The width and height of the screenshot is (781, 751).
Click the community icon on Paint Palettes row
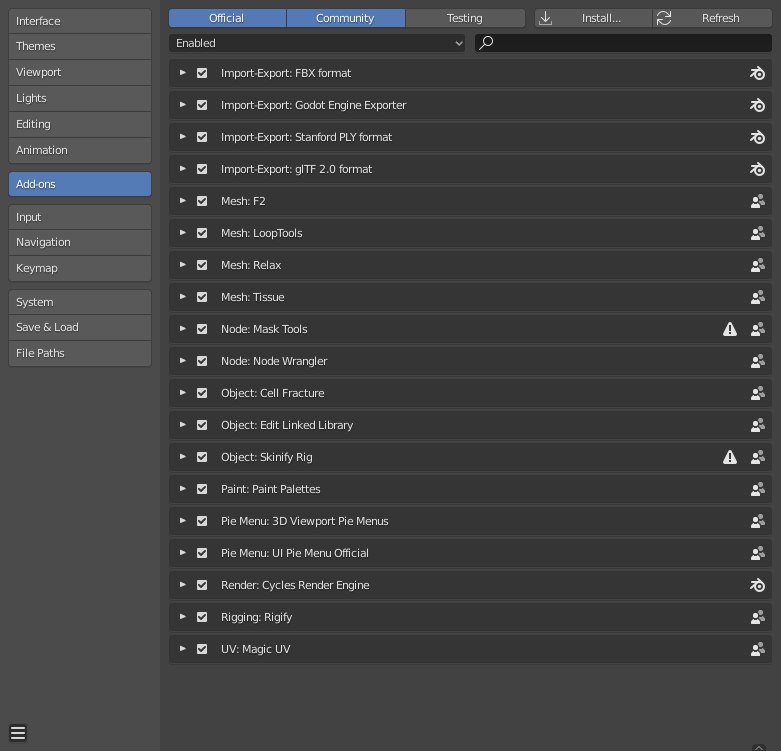pyautogui.click(x=758, y=489)
